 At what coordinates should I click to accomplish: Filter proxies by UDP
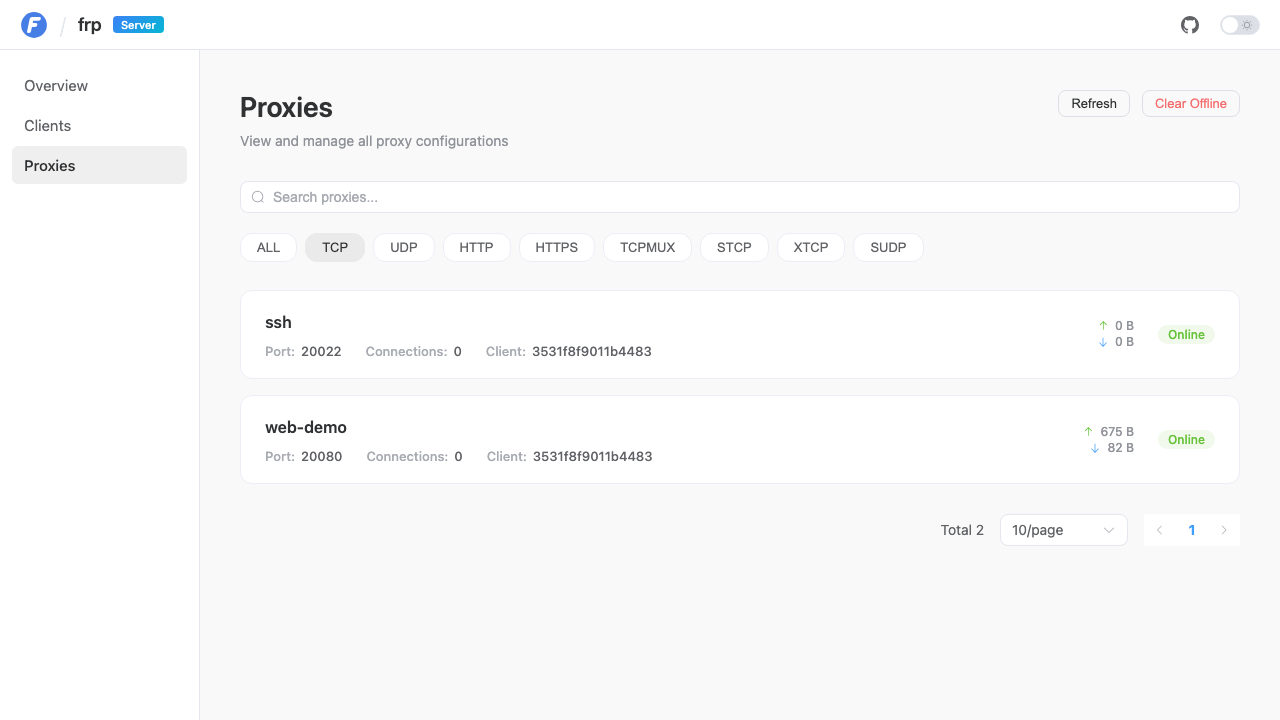[404, 247]
